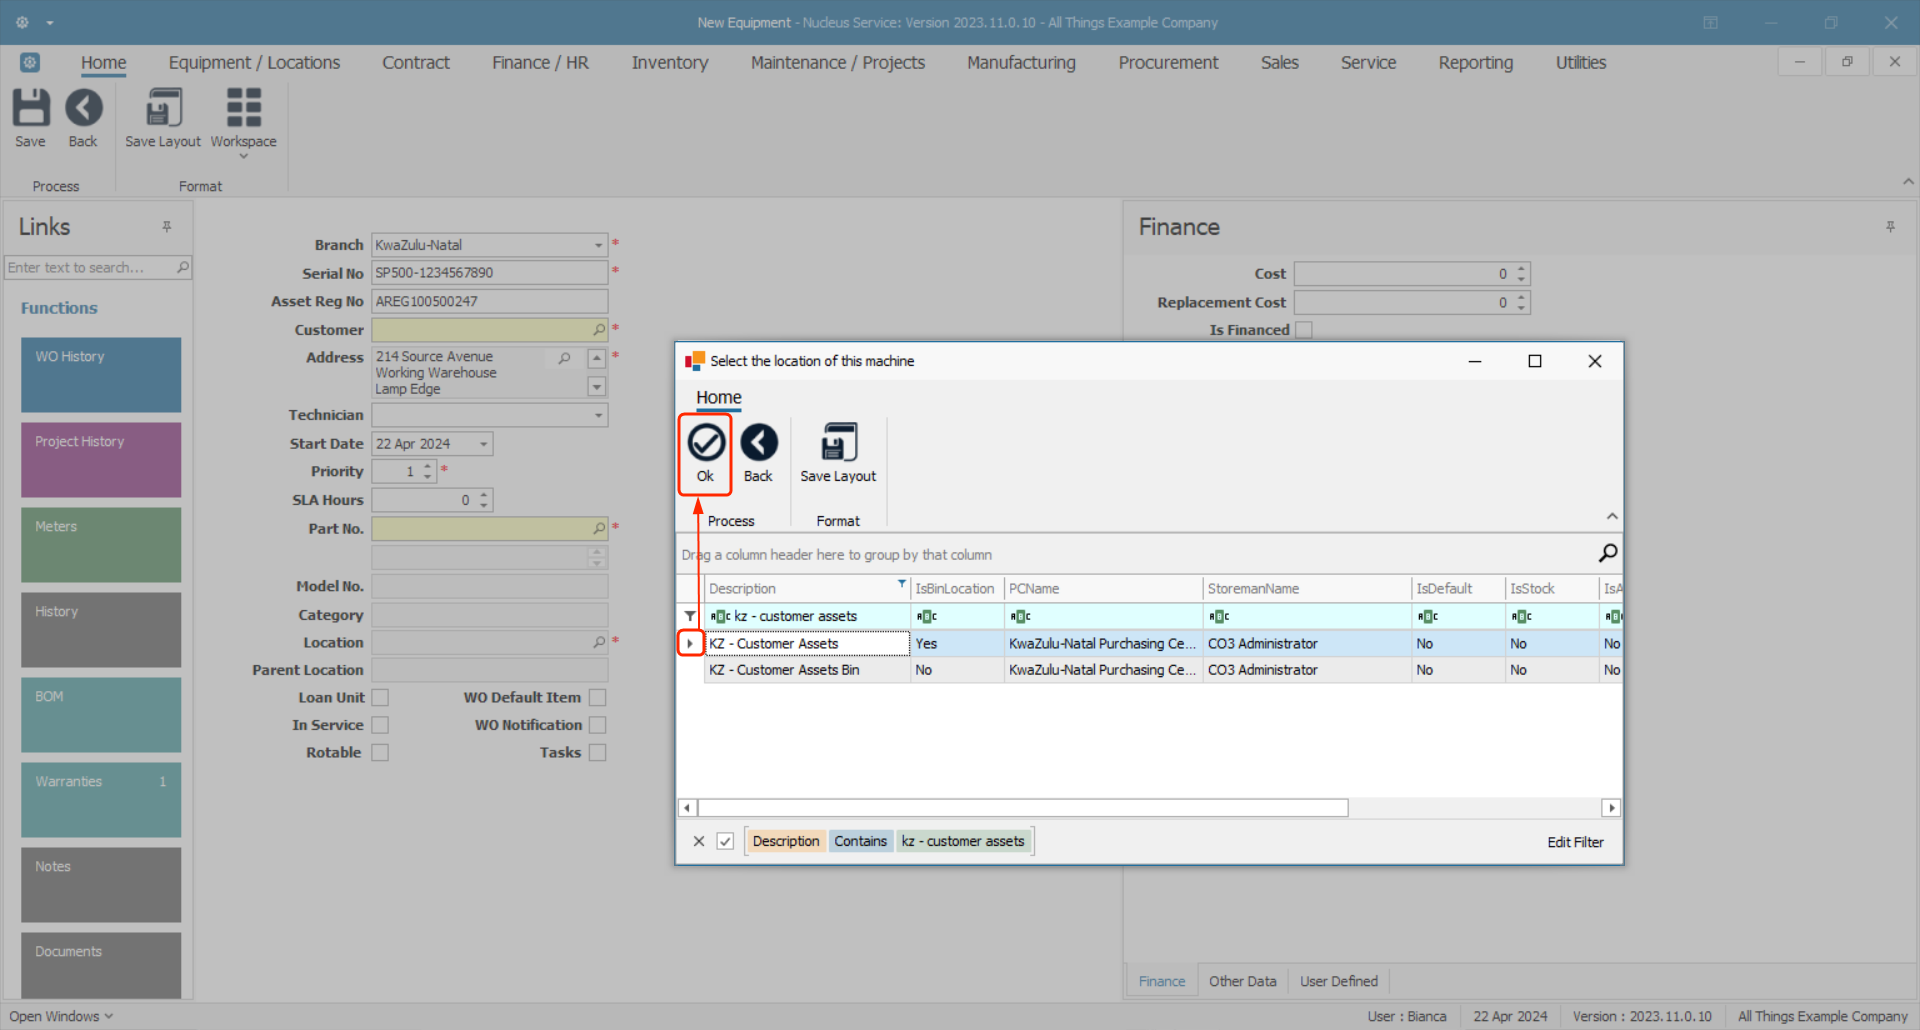1920x1030 pixels.
Task: Click the Ok checkmark icon in dialog
Action: (x=706, y=441)
